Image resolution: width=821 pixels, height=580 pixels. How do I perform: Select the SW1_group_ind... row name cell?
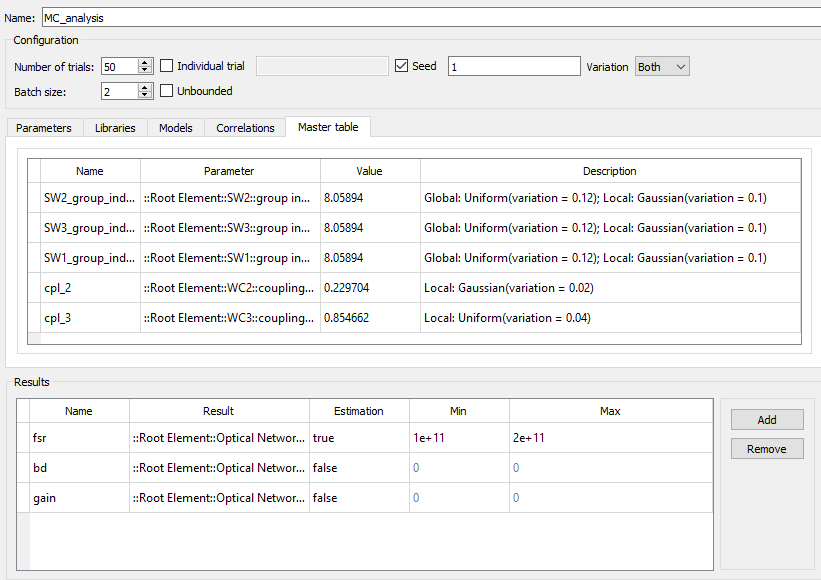pos(90,258)
